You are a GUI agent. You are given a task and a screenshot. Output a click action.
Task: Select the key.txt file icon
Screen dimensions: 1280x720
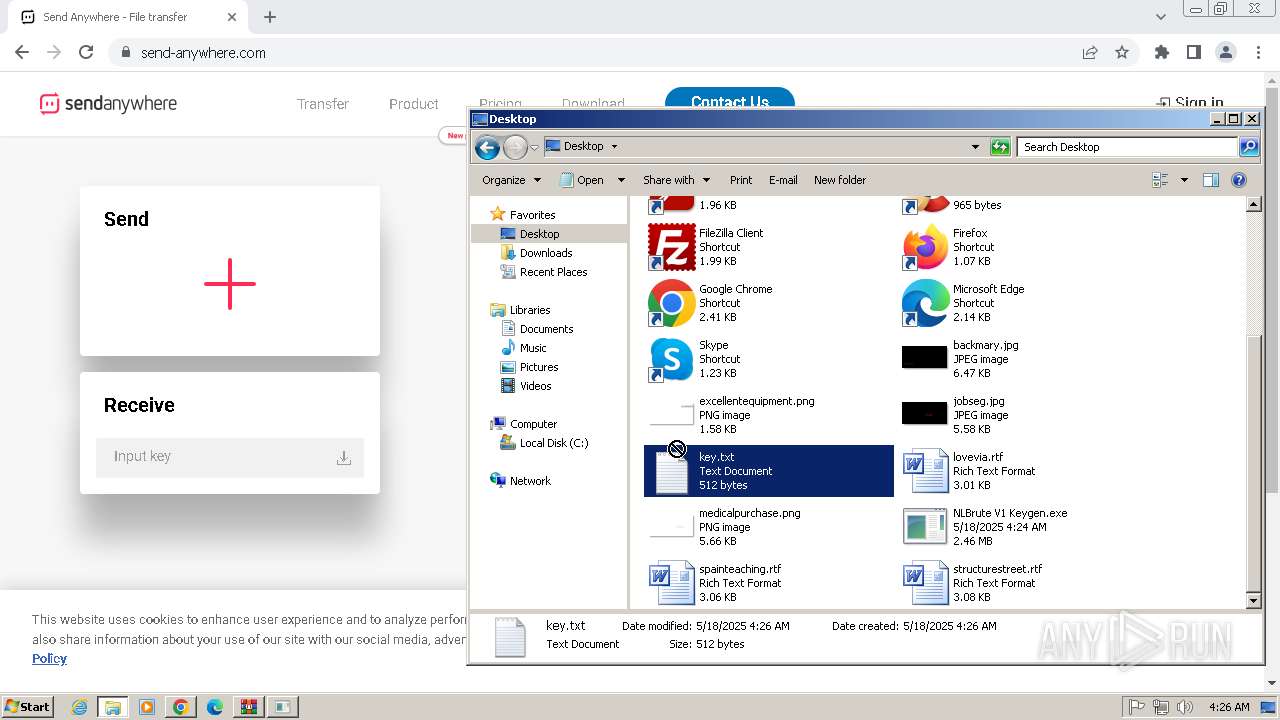click(671, 471)
